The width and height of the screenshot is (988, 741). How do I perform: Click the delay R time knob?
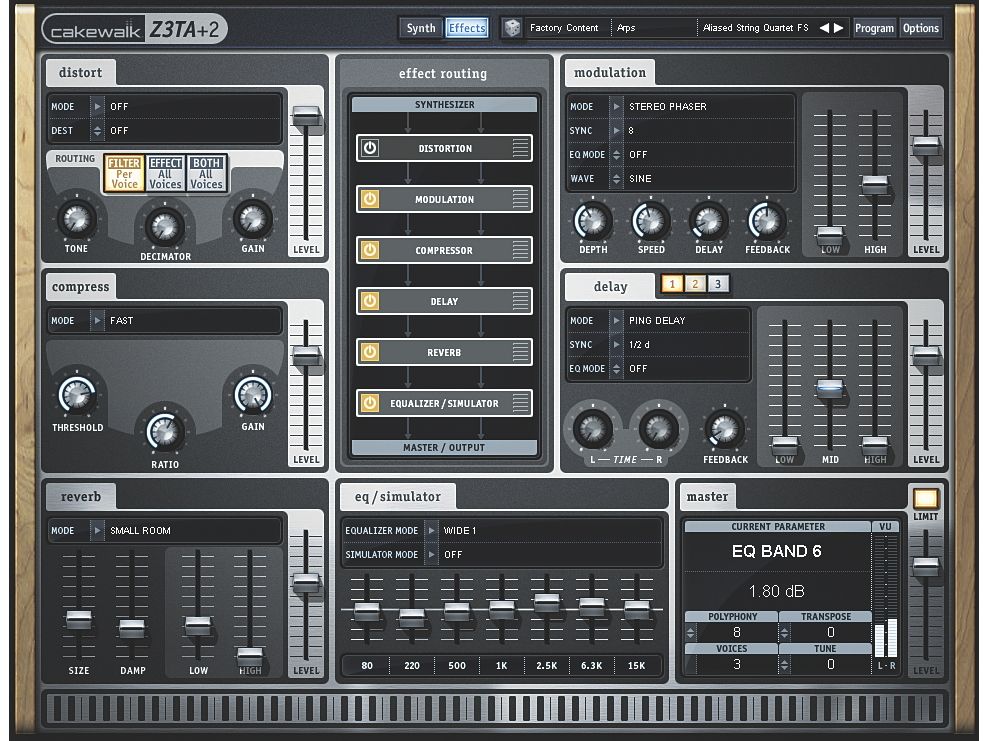point(658,428)
